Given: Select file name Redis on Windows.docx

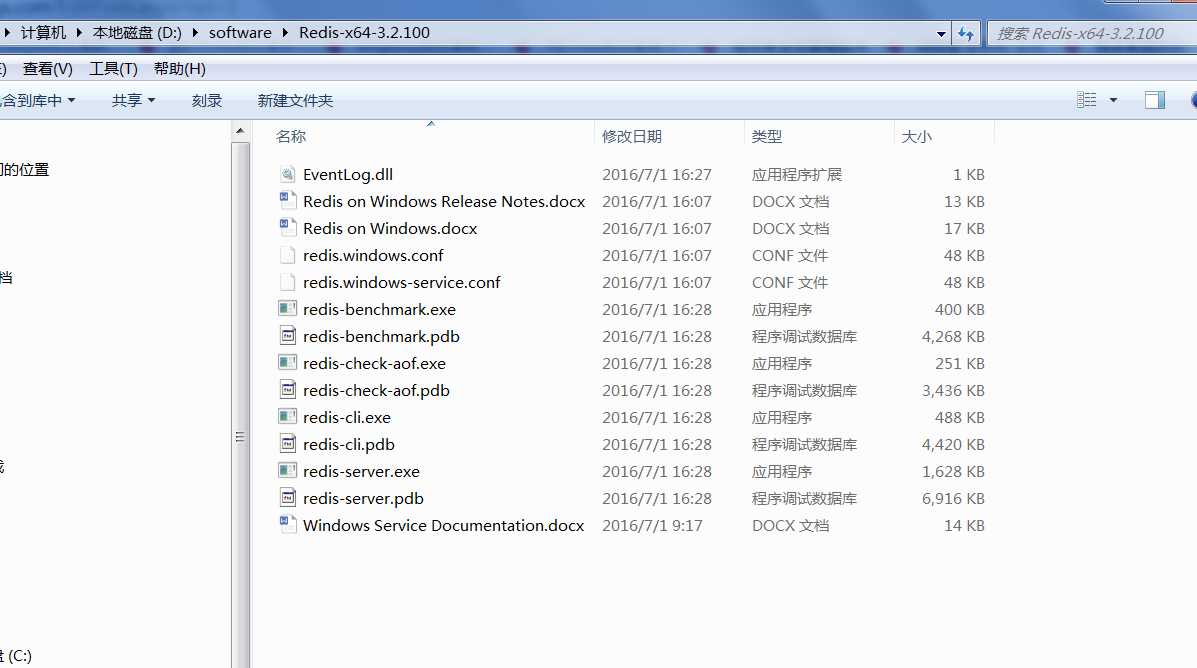Looking at the screenshot, I should pos(390,228).
